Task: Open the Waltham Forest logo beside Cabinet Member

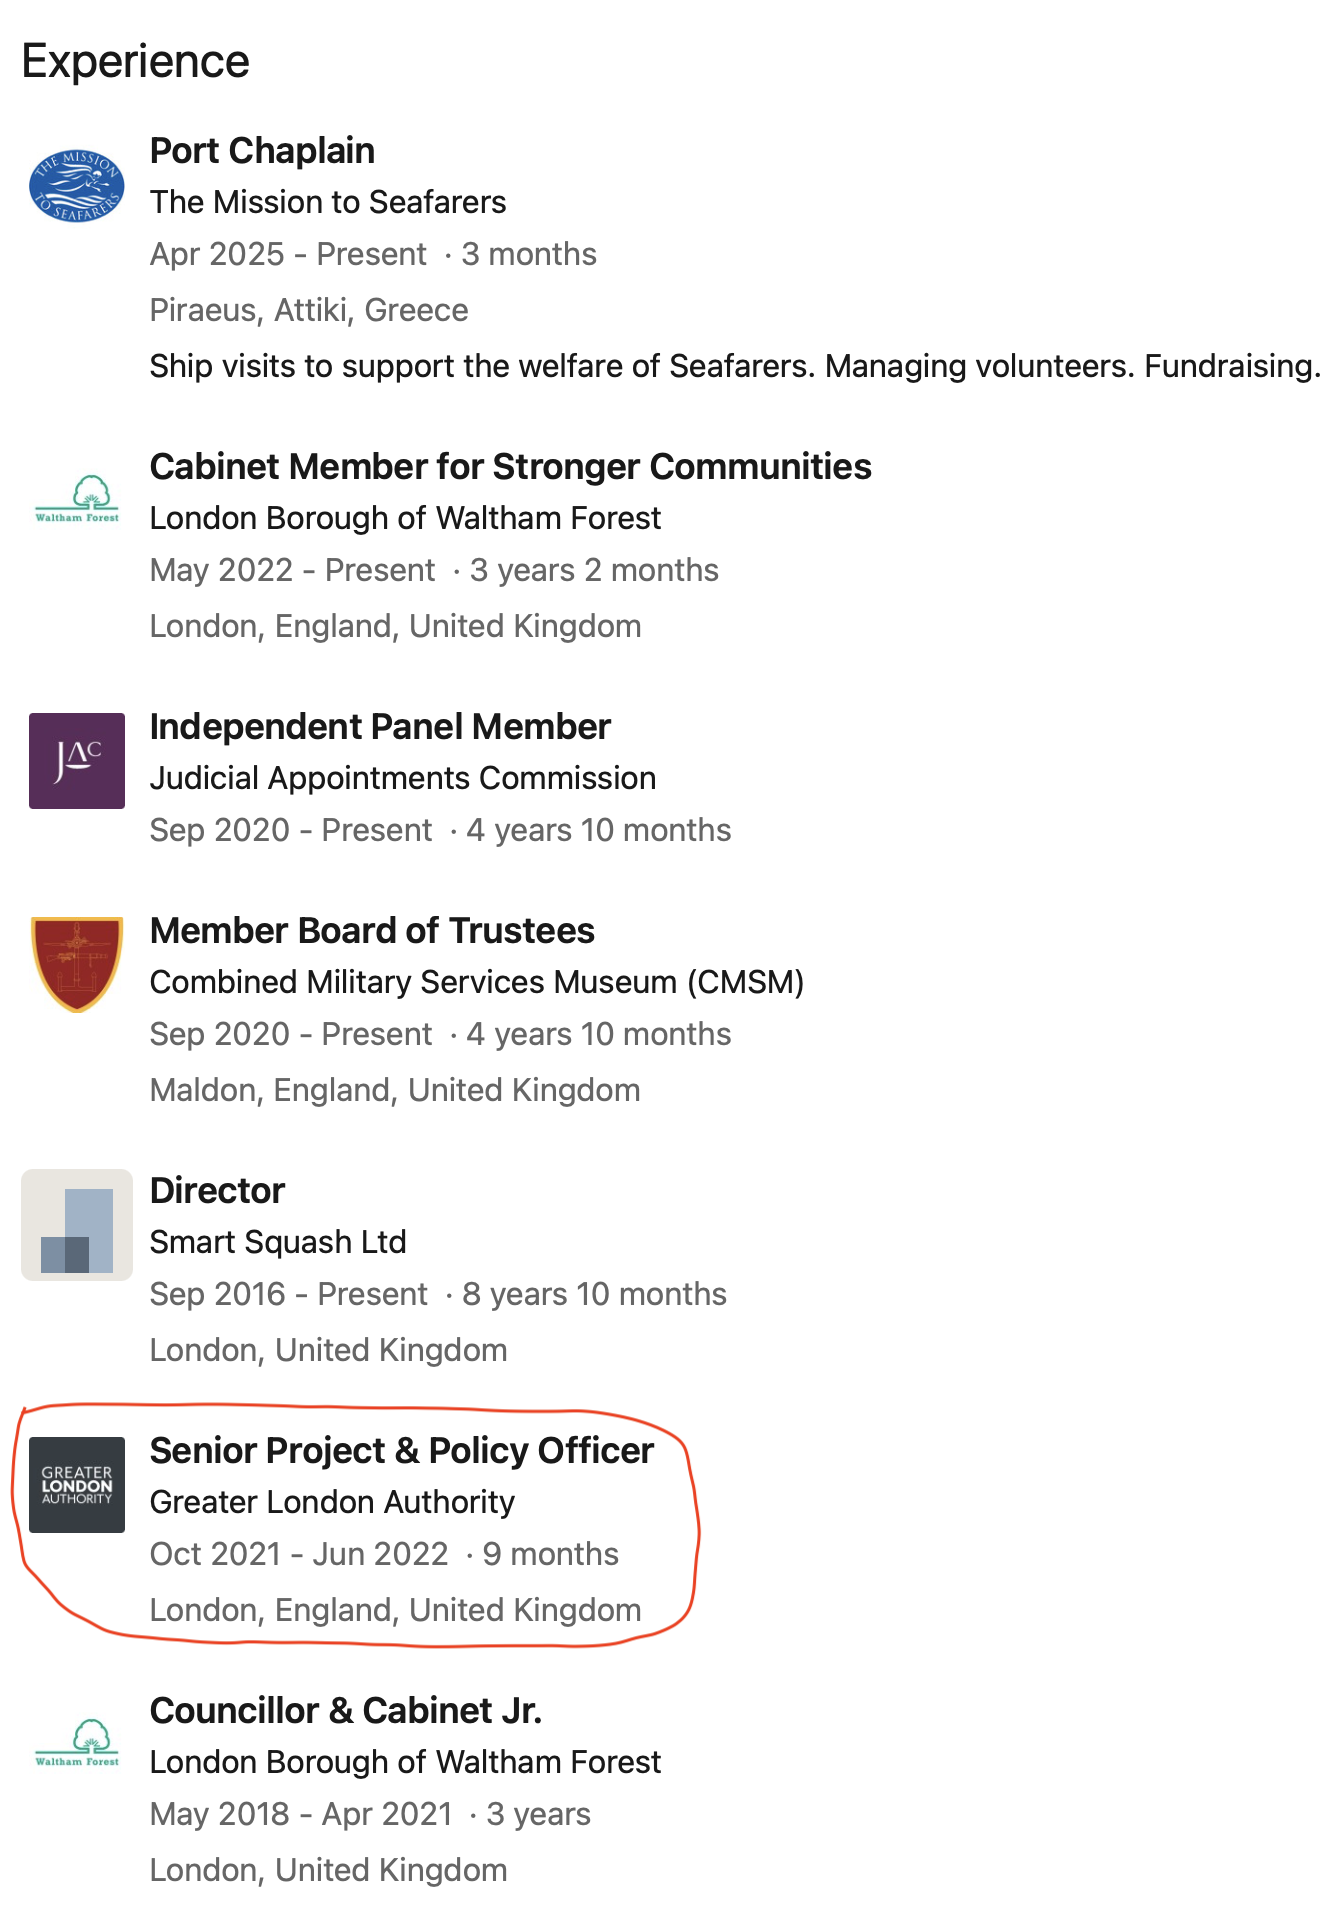Action: [x=77, y=499]
